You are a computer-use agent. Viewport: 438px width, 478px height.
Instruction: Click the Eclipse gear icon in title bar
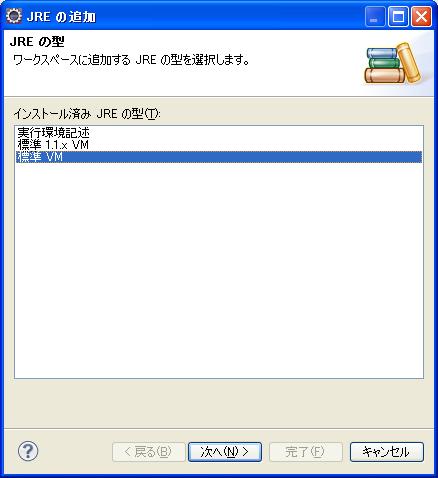(14, 16)
